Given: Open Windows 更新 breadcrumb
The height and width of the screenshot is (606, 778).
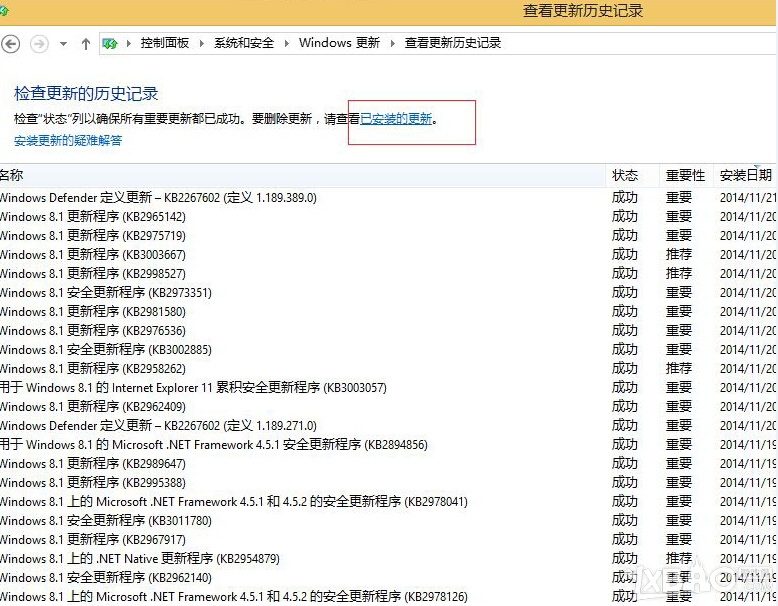Looking at the screenshot, I should 339,43.
